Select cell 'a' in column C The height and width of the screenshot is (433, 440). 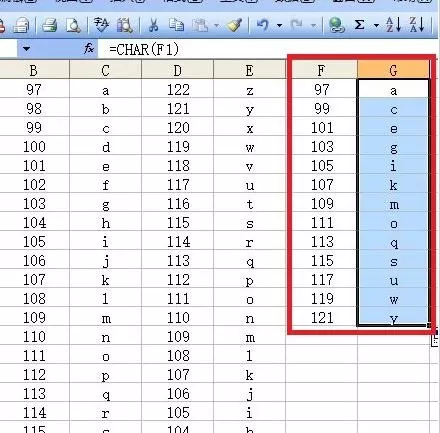pos(105,89)
